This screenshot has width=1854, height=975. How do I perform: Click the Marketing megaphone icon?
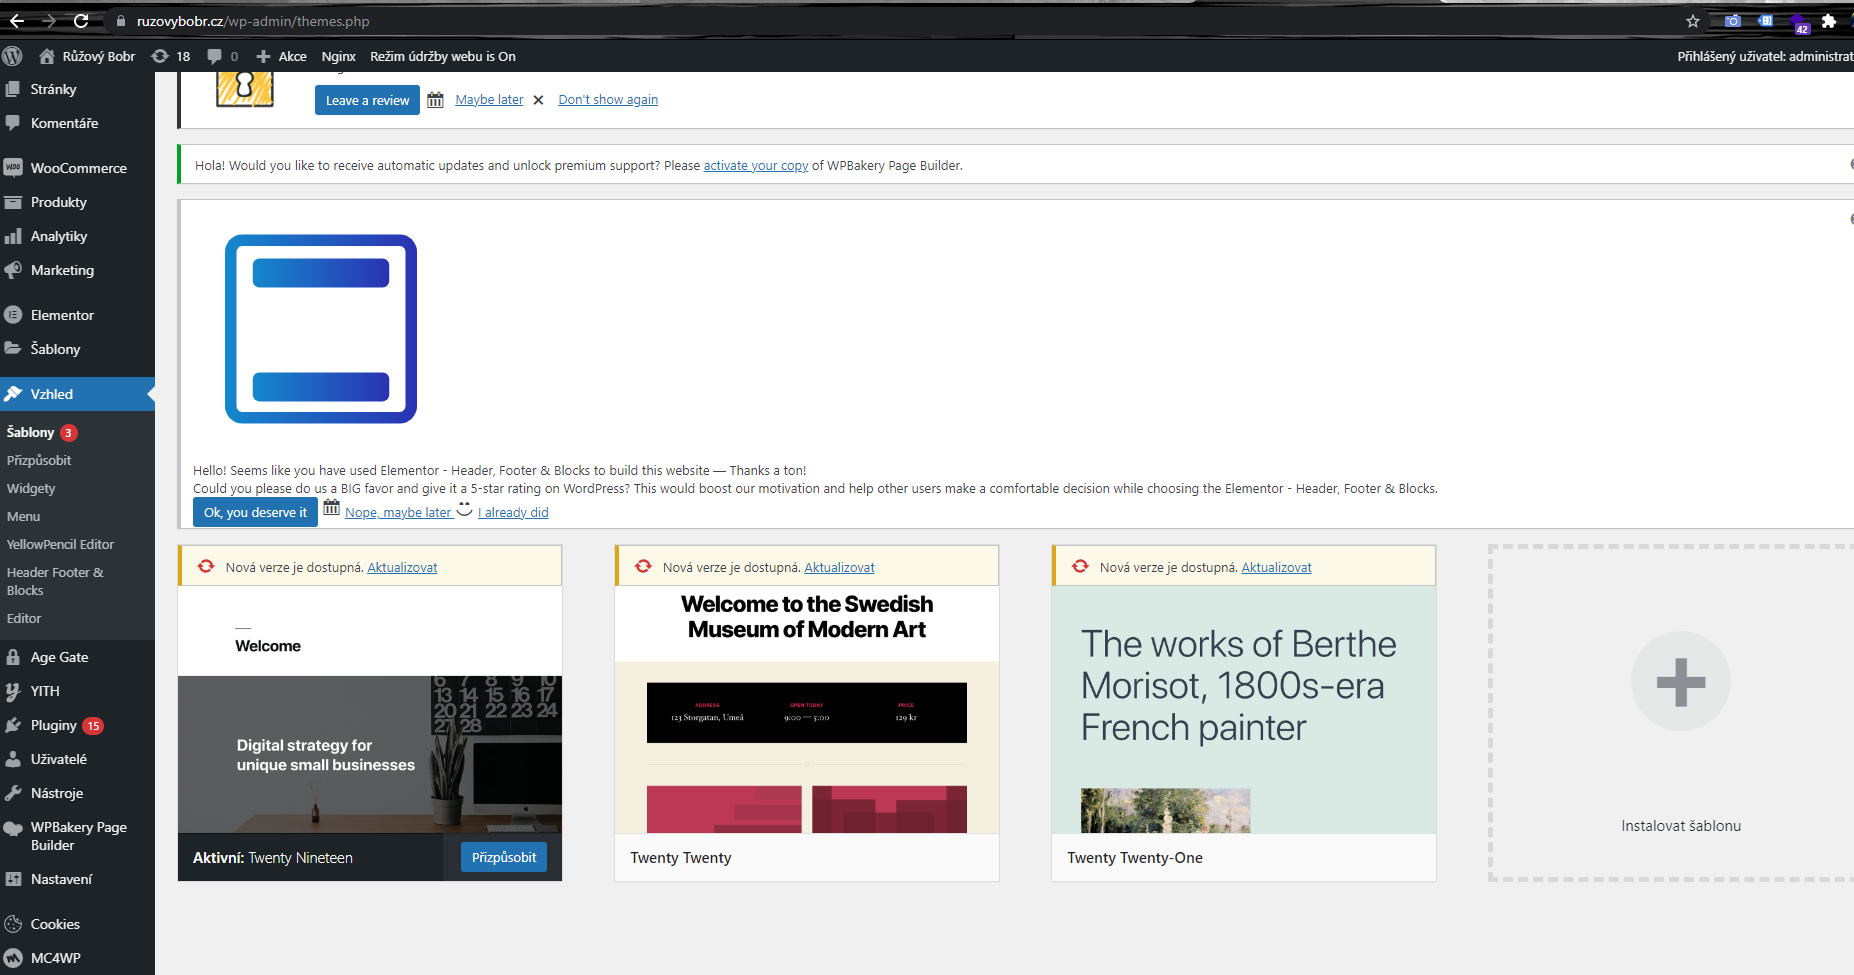(x=13, y=270)
